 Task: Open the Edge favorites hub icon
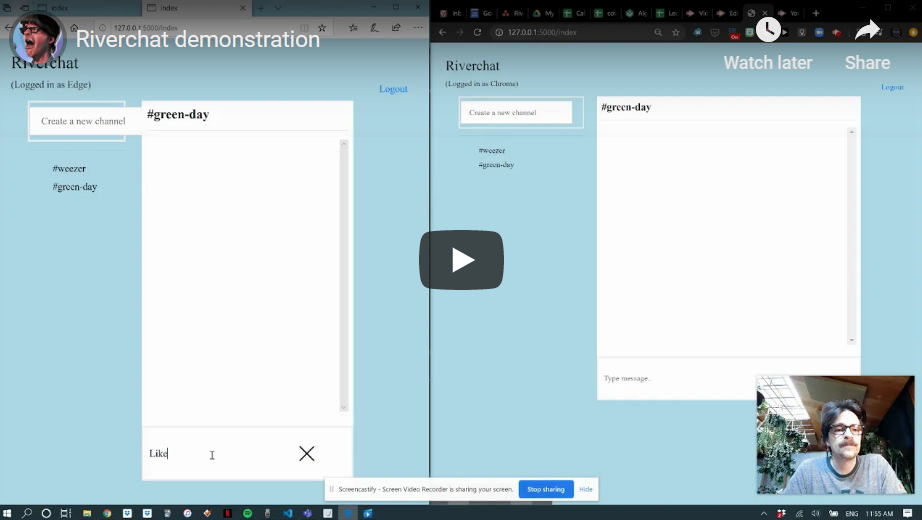[353, 28]
